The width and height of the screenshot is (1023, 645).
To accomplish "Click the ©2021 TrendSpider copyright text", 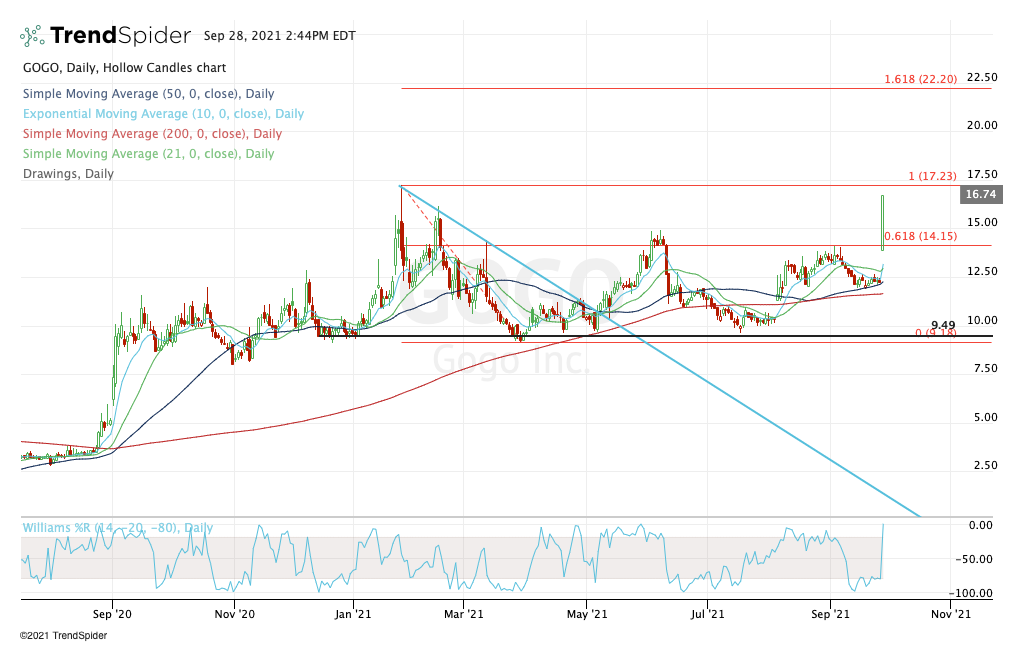I will point(62,635).
